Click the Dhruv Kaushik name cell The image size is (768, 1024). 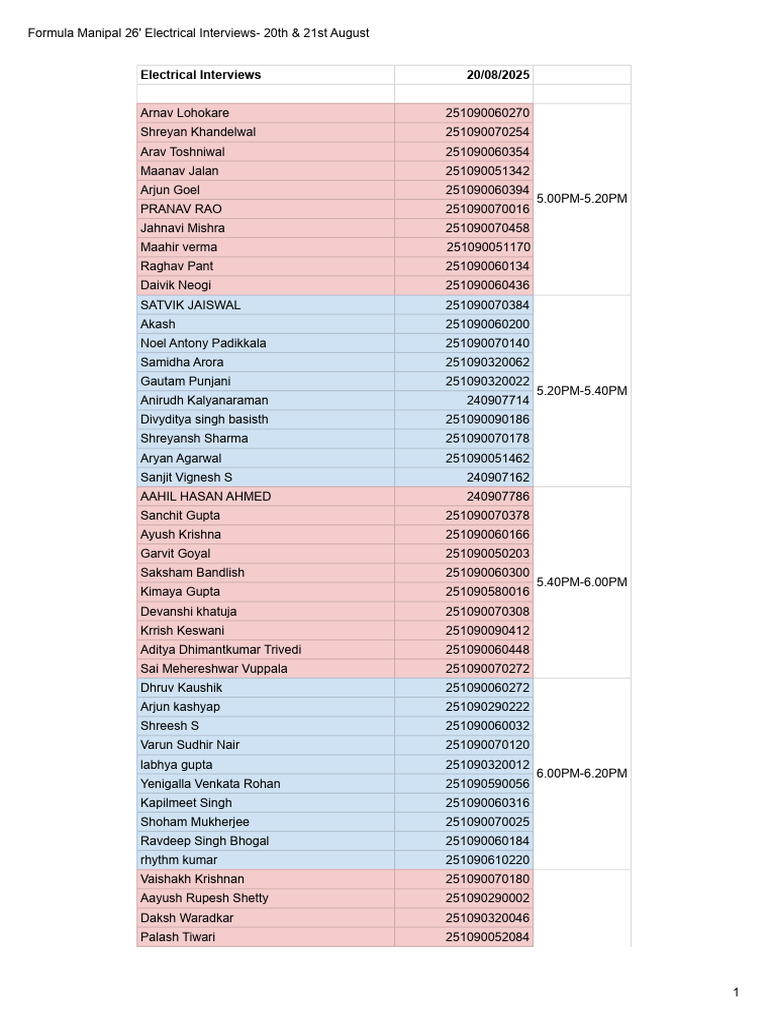click(265, 688)
